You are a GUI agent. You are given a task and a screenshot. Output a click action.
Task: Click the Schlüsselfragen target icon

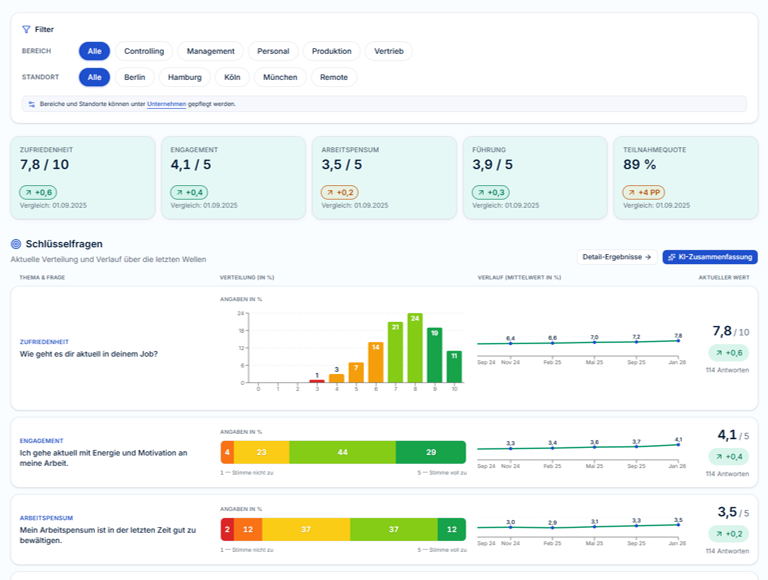click(16, 244)
